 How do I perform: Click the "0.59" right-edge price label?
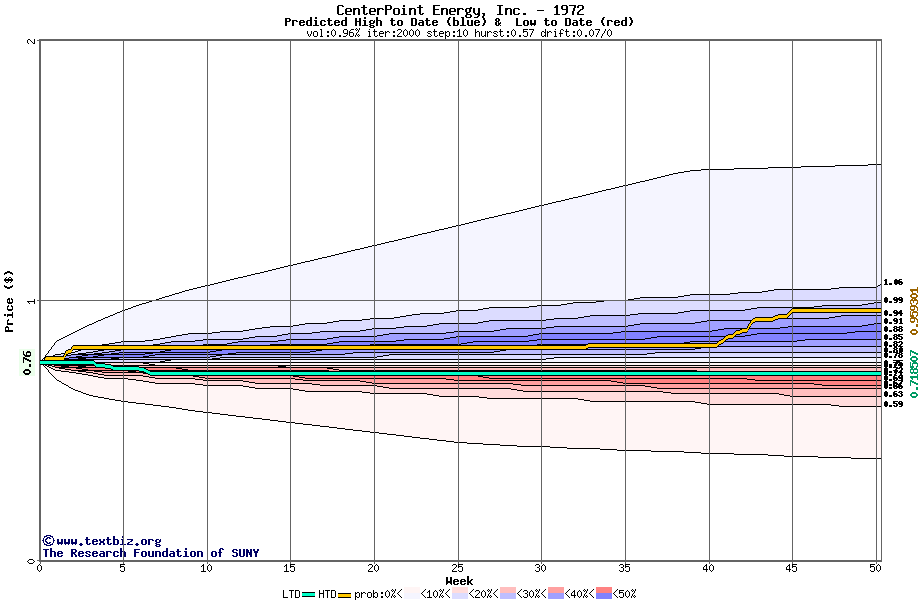pos(893,404)
